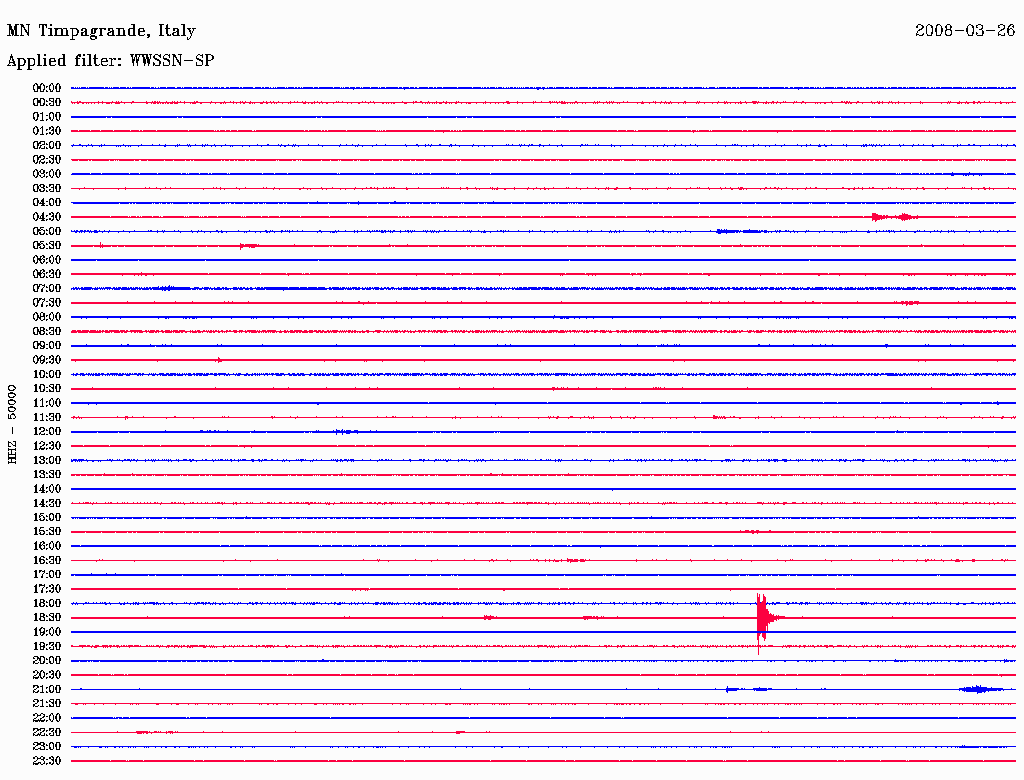Click the red double burst on the 04:30 trace

coord(895,217)
